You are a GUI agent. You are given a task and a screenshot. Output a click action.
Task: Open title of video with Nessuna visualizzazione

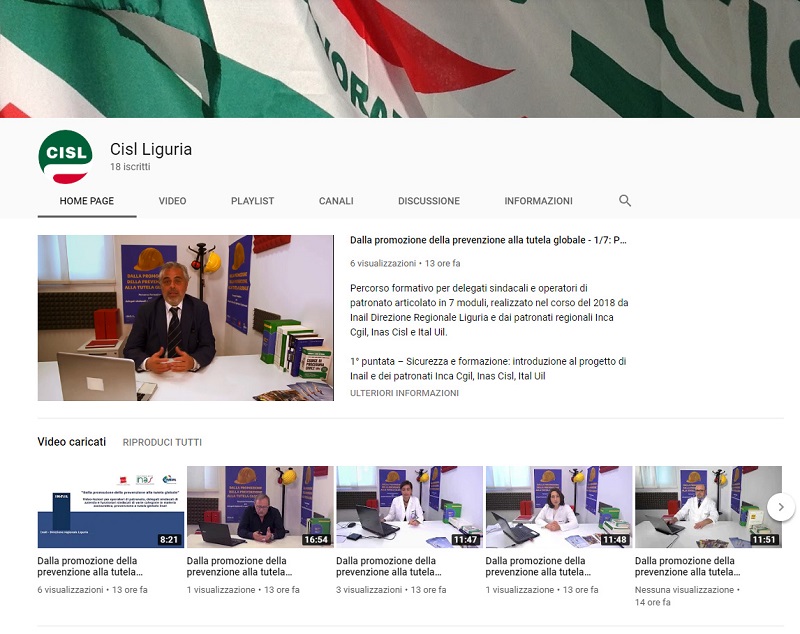tap(688, 566)
